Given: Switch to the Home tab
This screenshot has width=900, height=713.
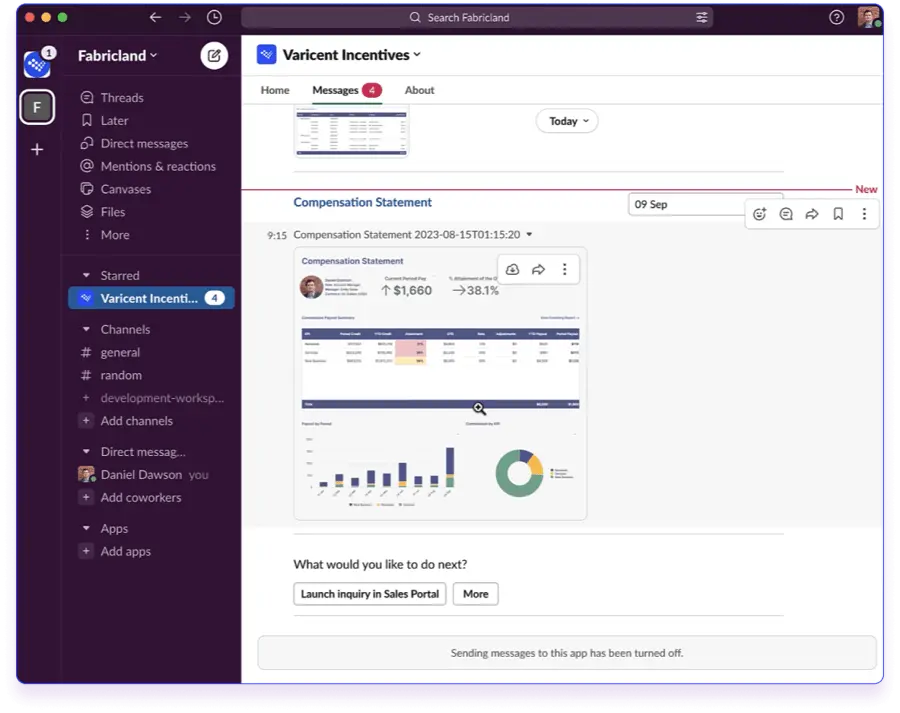Looking at the screenshot, I should (x=275, y=90).
